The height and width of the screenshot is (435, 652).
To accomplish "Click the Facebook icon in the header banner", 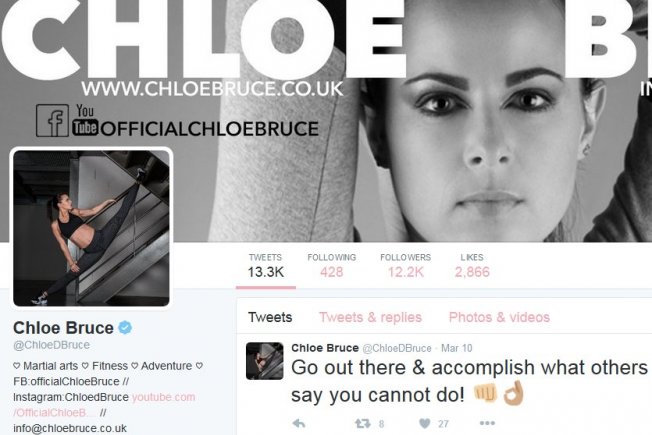I will pos(52,121).
